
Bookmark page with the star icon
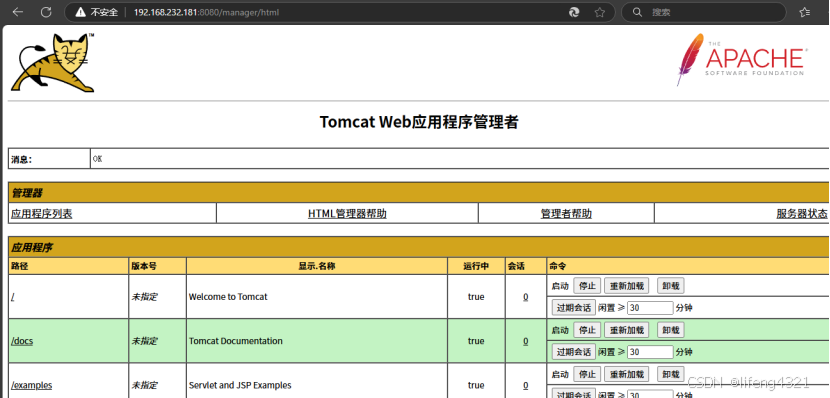point(599,12)
